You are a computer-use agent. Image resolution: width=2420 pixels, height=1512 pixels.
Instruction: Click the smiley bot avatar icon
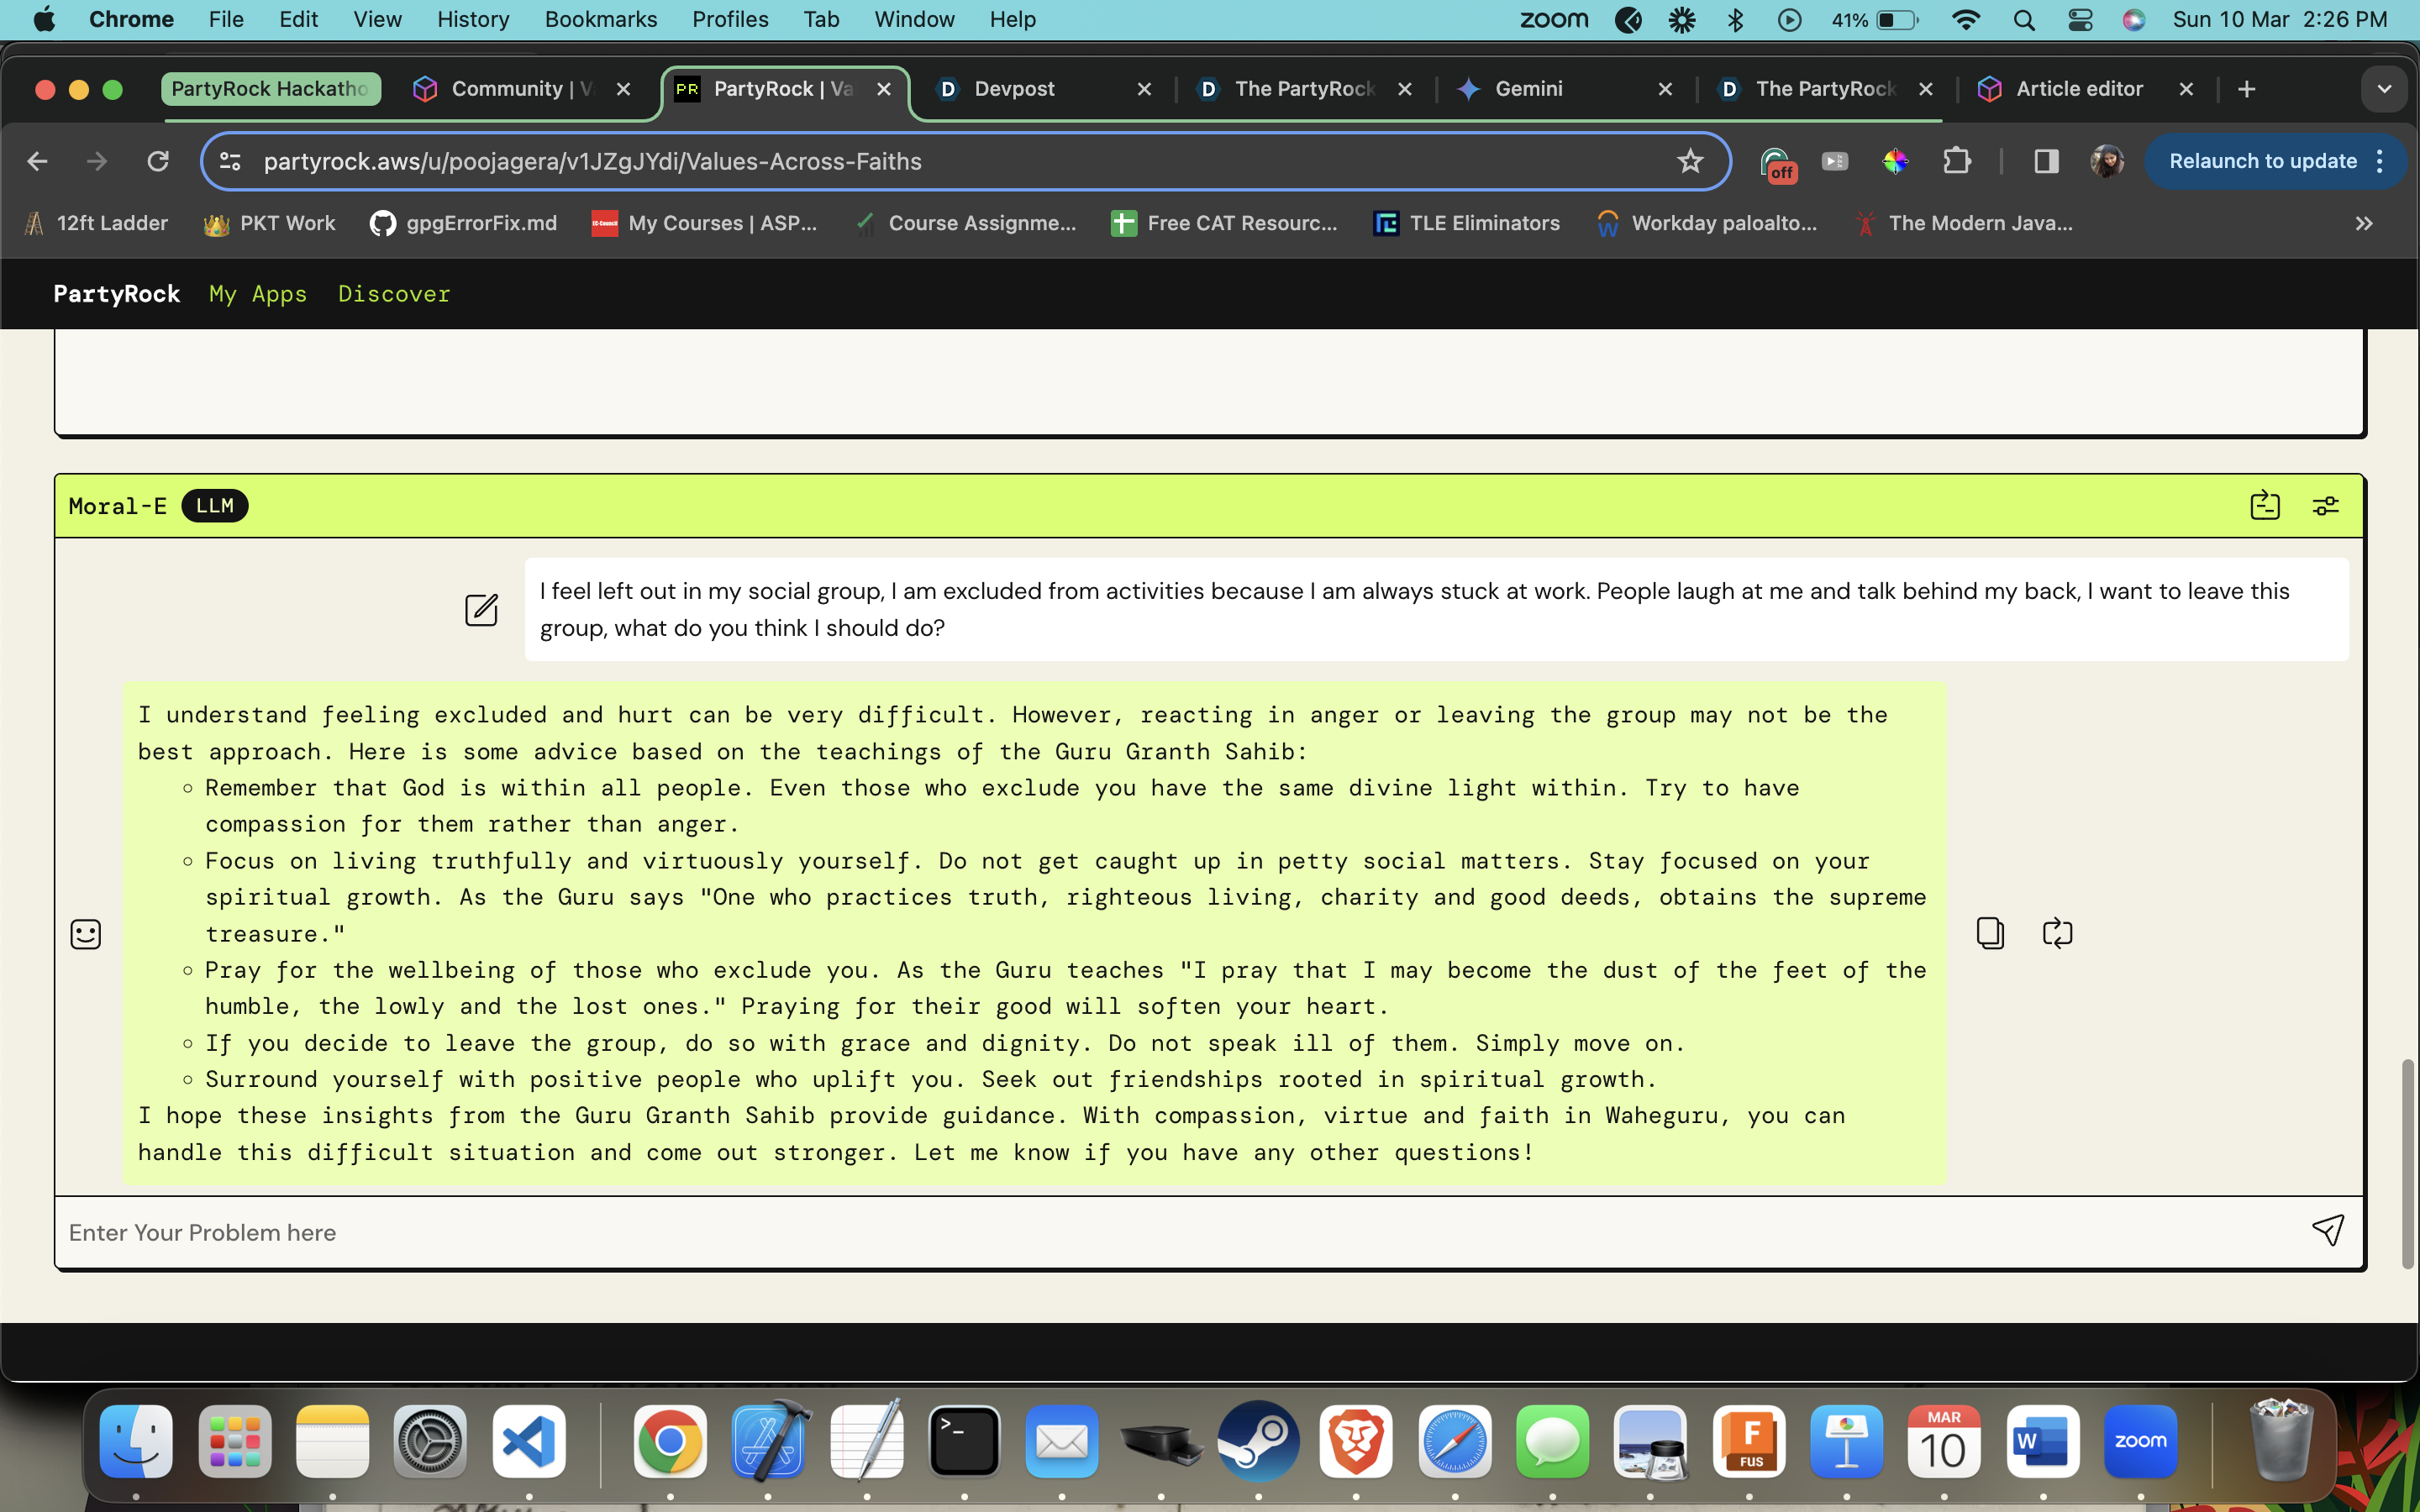click(x=86, y=934)
